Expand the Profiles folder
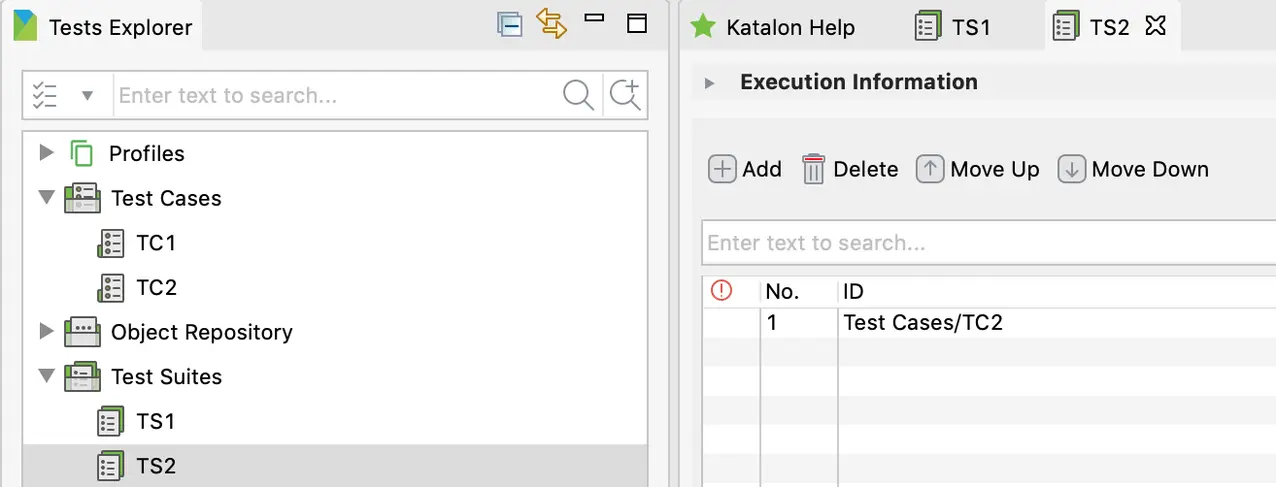Viewport: 1276px width, 487px height. point(45,153)
